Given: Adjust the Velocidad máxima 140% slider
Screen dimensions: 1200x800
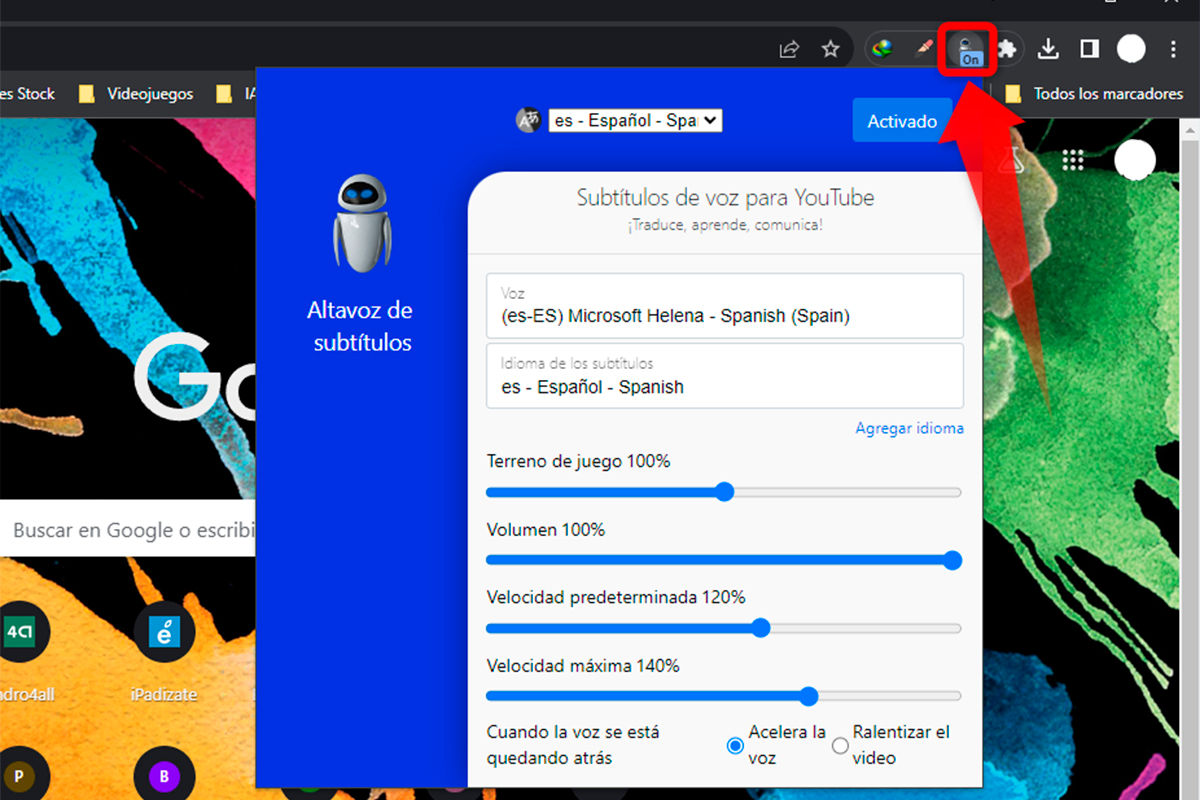Looking at the screenshot, I should tap(724, 696).
